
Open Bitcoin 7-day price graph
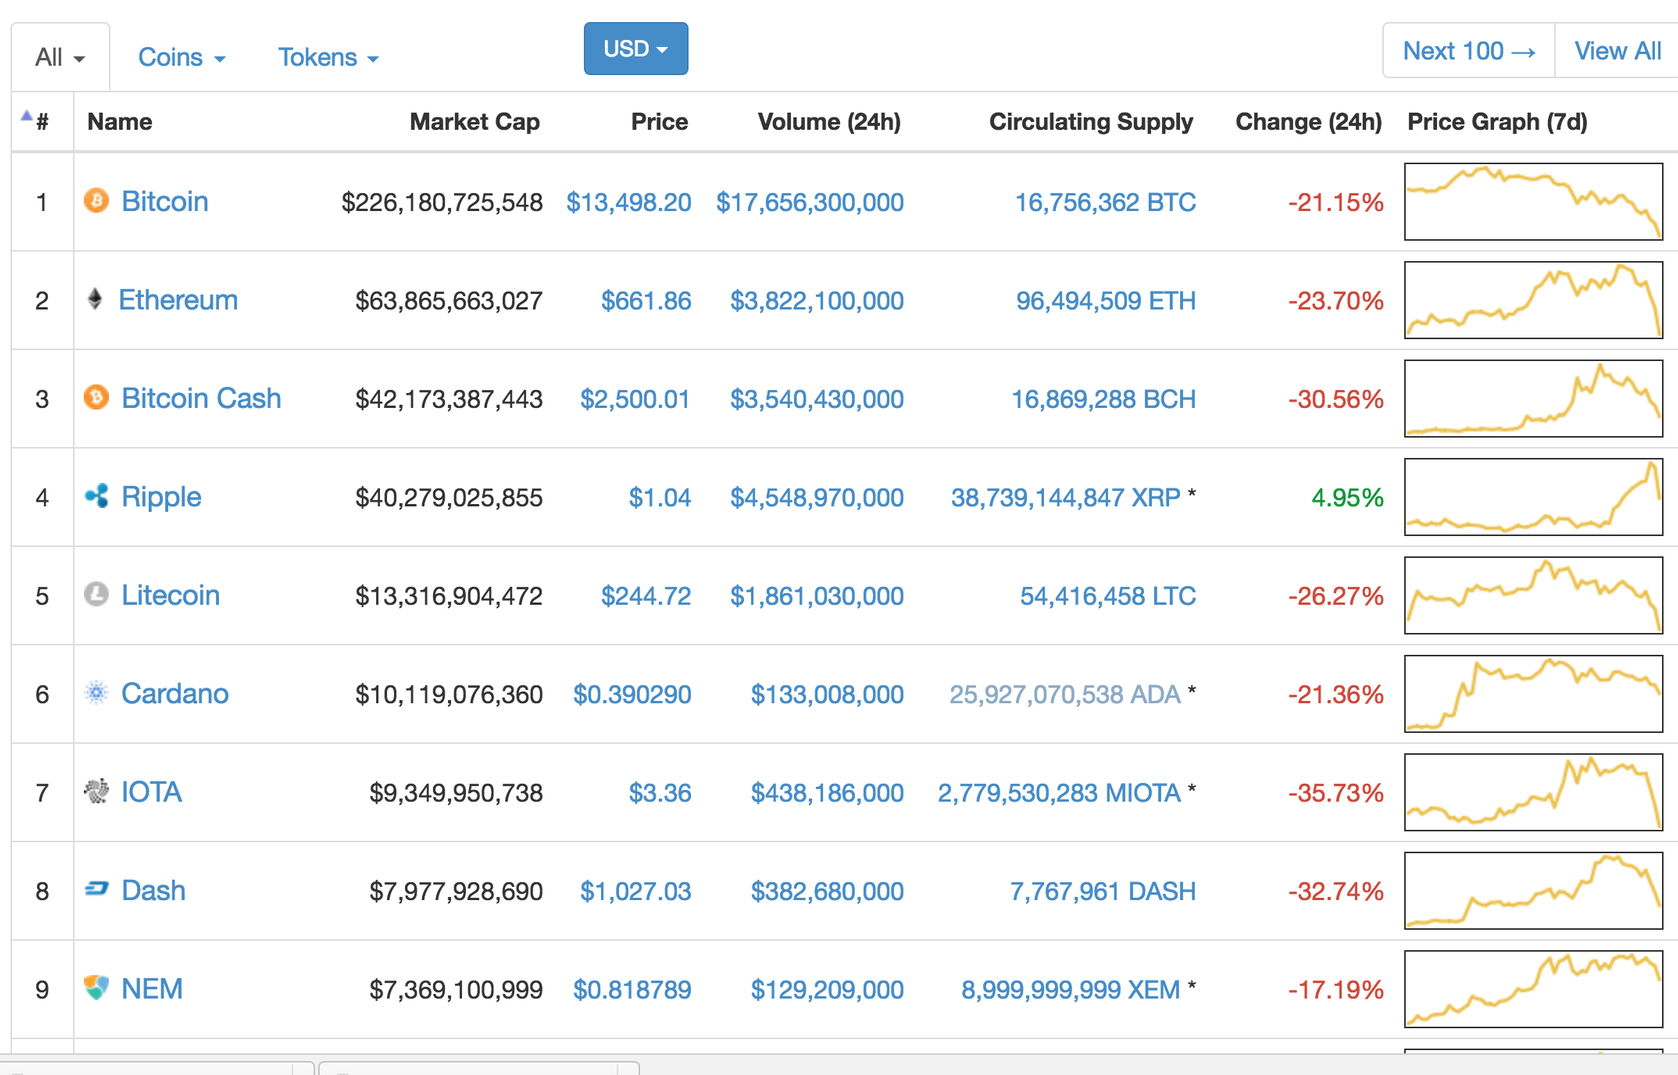[1533, 202]
